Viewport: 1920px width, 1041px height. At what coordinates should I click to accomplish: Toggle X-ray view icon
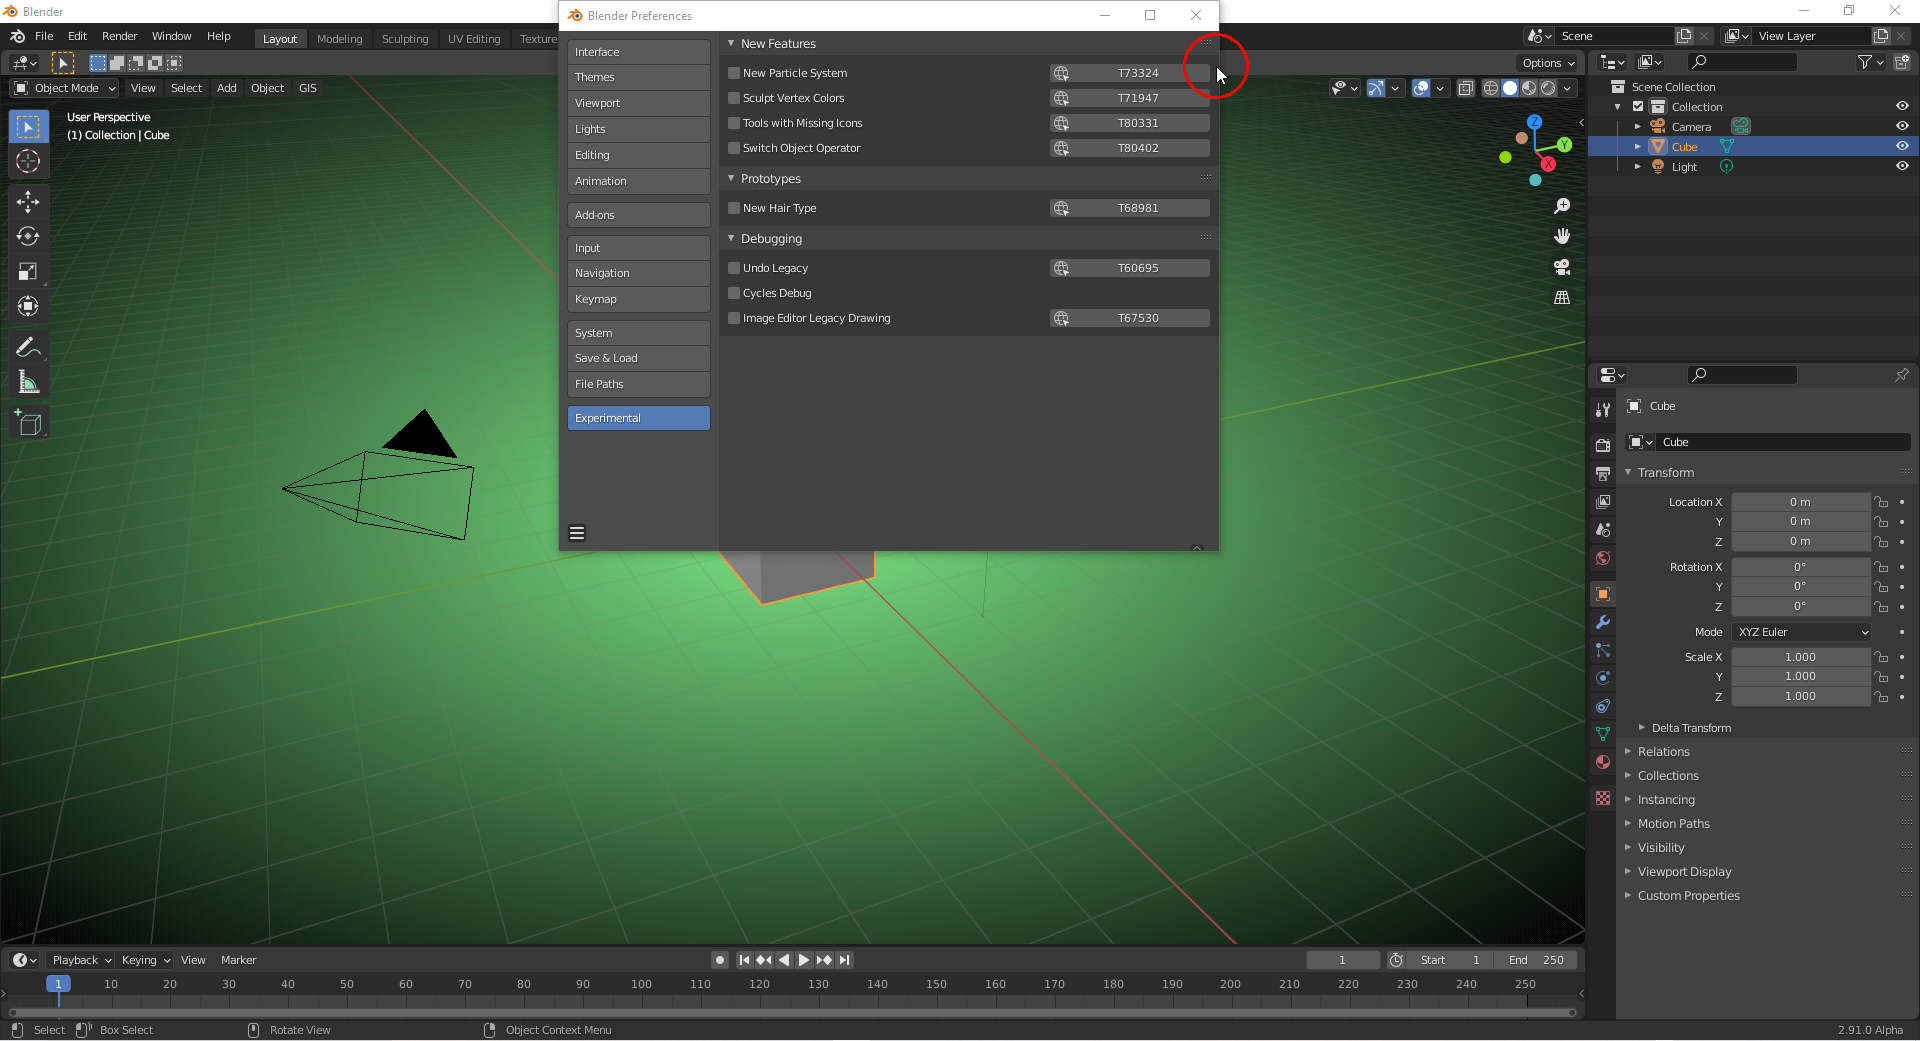[x=1465, y=88]
